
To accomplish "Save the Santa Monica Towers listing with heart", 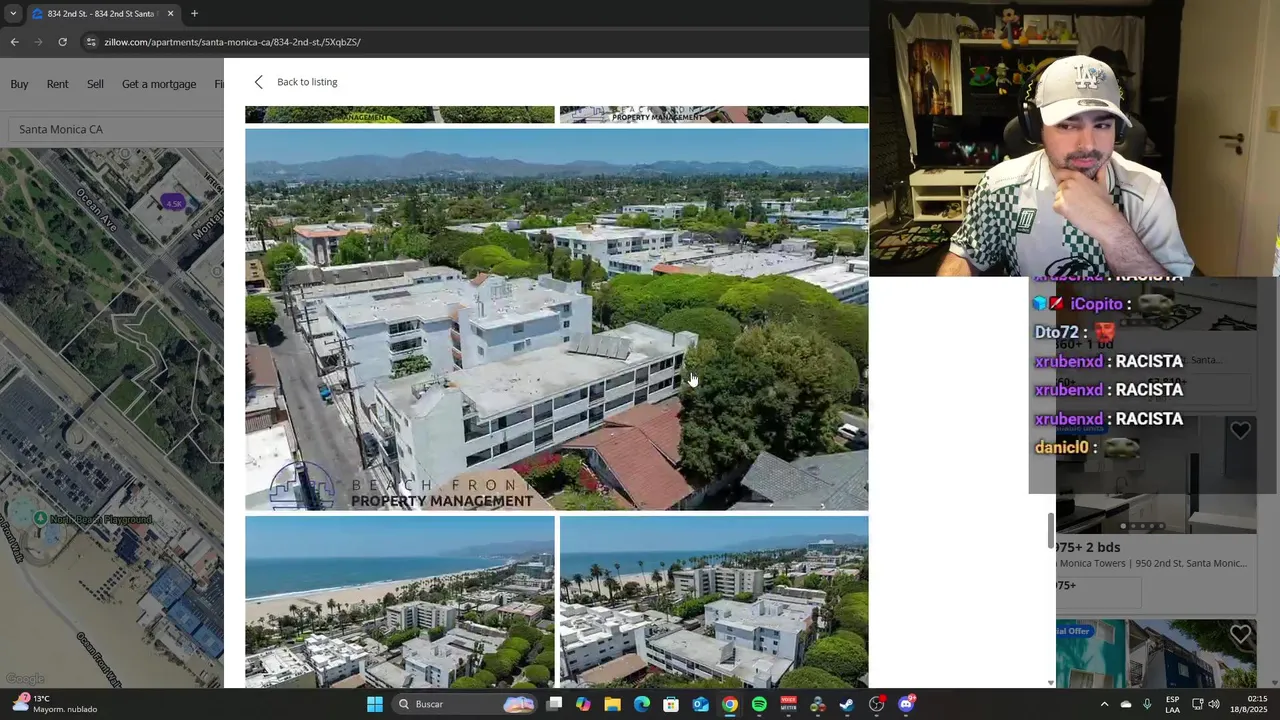I will (x=1240, y=431).
